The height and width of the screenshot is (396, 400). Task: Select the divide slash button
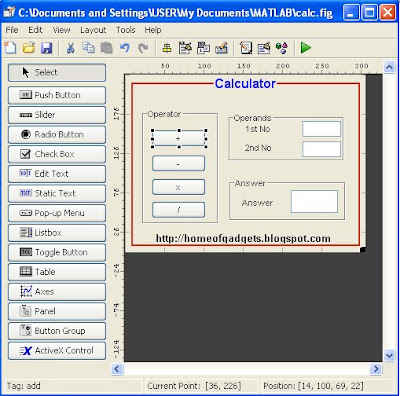point(179,210)
